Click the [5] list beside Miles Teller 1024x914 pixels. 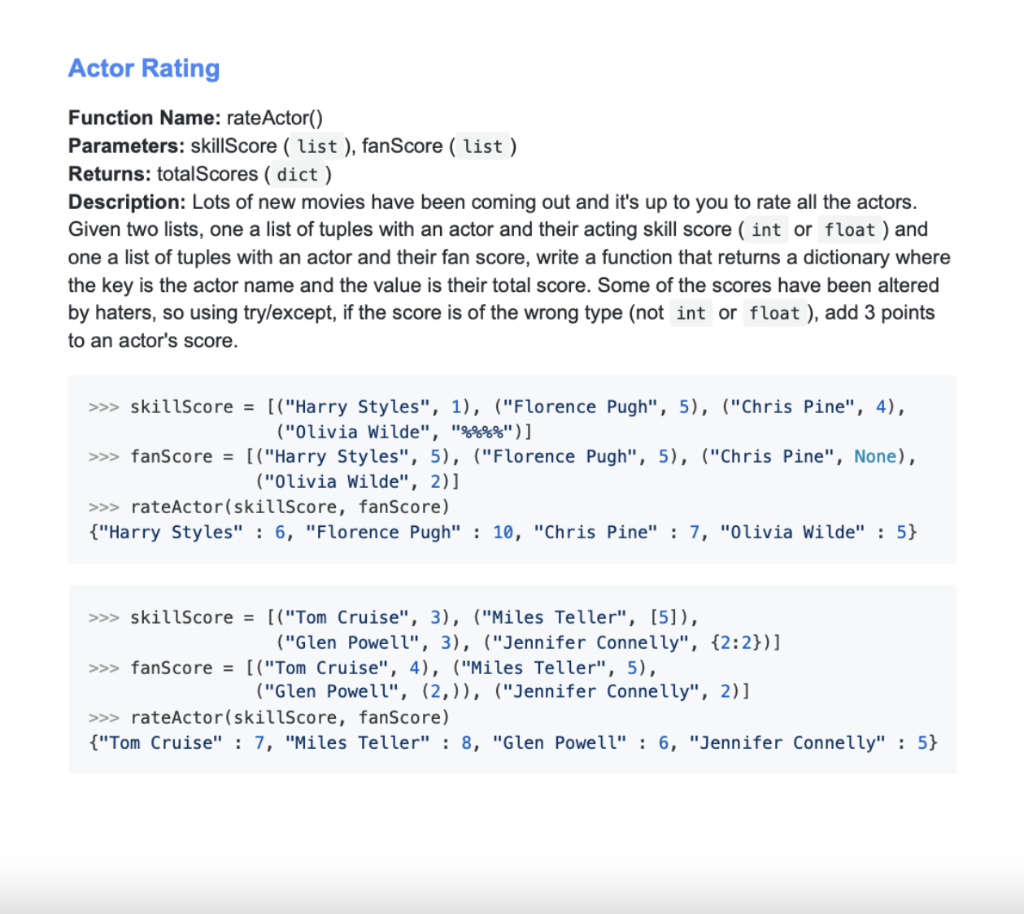662,617
